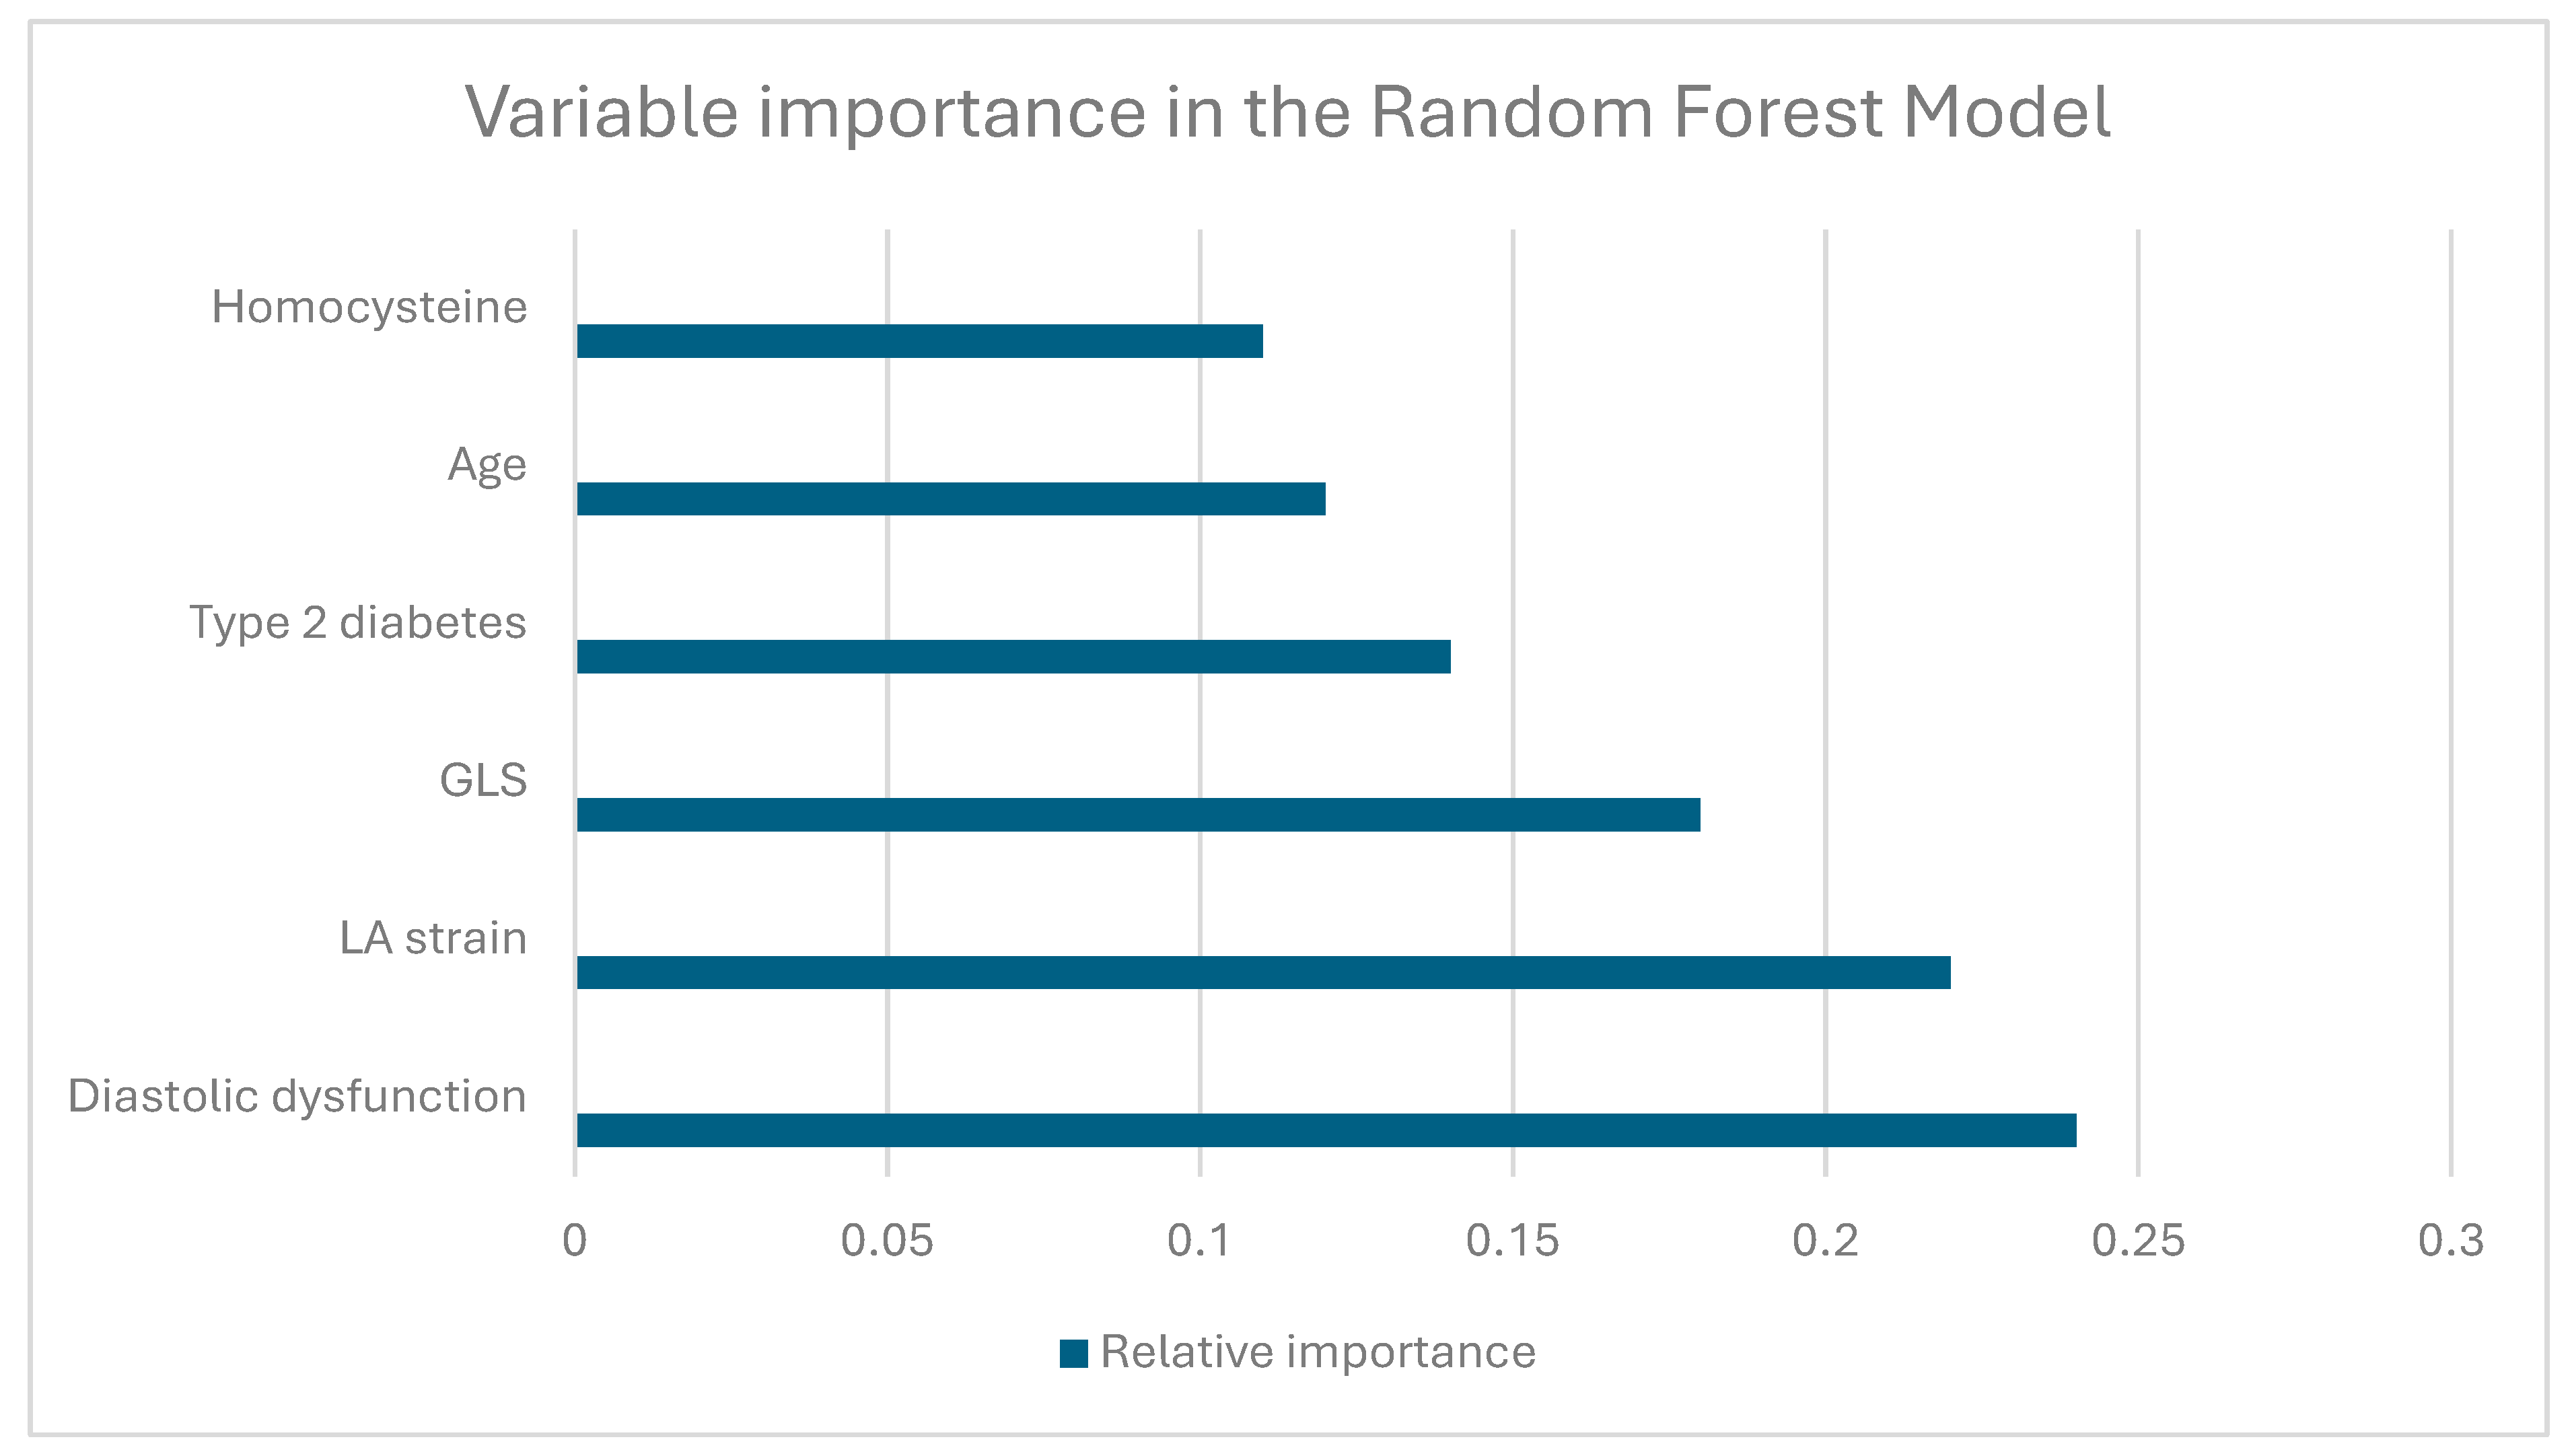Image resolution: width=2572 pixels, height=1456 pixels.
Task: Select the GLS bar
Action: (x=1138, y=815)
